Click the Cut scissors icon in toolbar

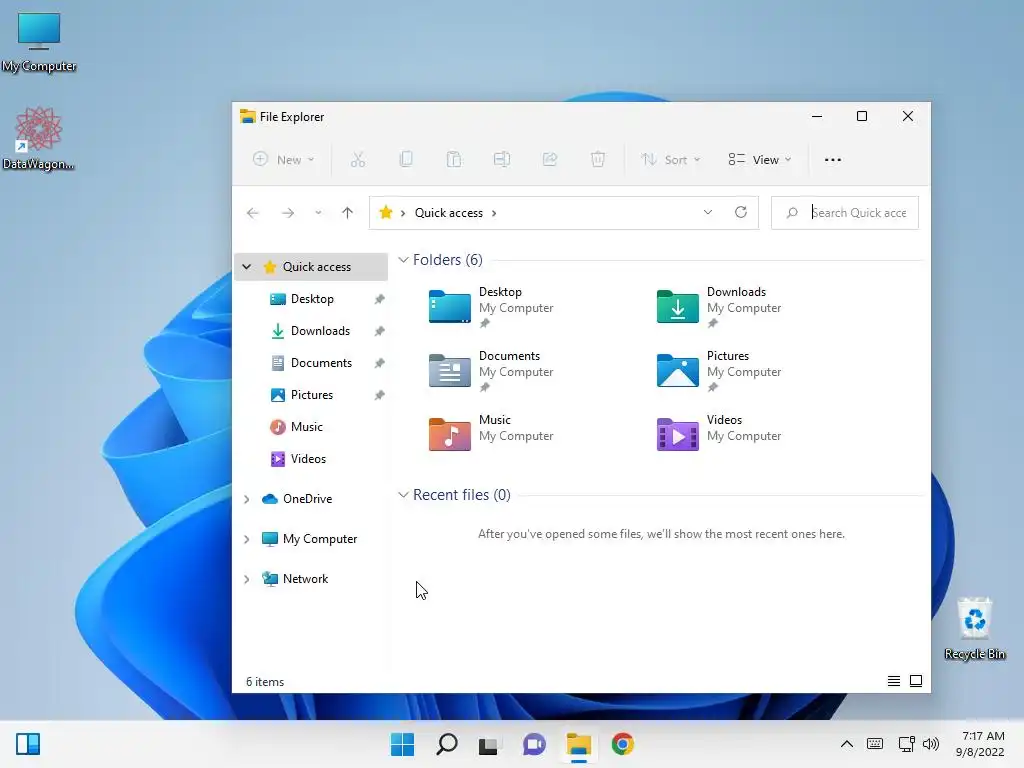coord(357,159)
